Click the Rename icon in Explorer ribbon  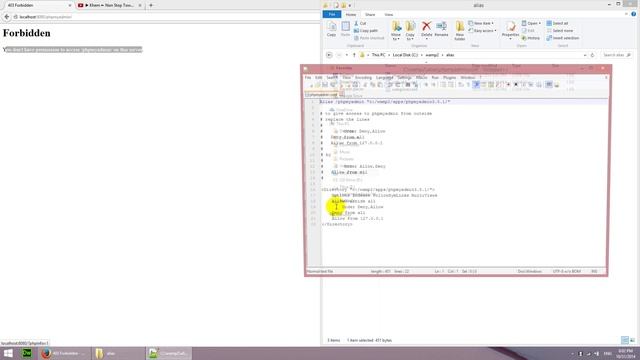click(441, 29)
